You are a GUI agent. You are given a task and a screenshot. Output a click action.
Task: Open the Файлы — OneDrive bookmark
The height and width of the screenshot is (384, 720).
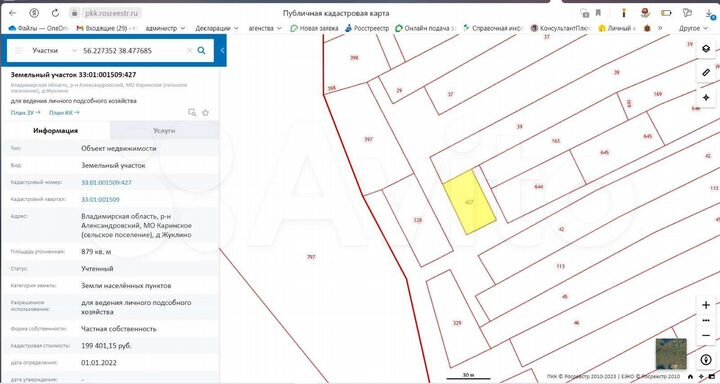point(39,28)
